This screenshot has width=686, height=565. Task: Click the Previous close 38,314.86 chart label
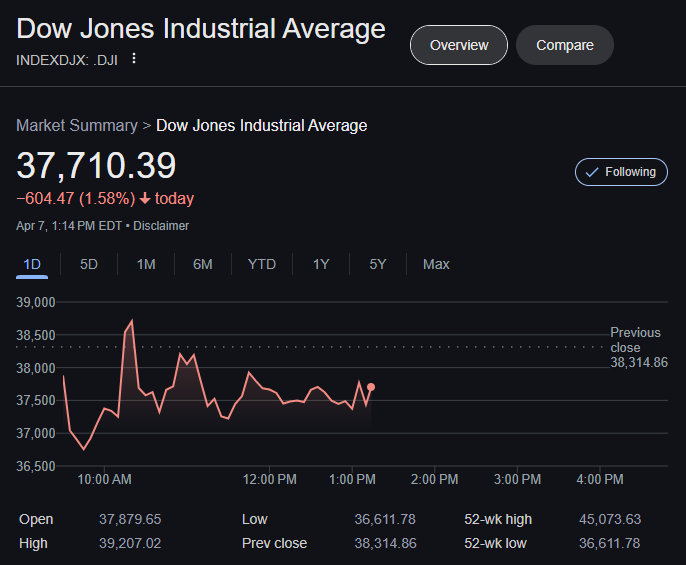coord(639,347)
